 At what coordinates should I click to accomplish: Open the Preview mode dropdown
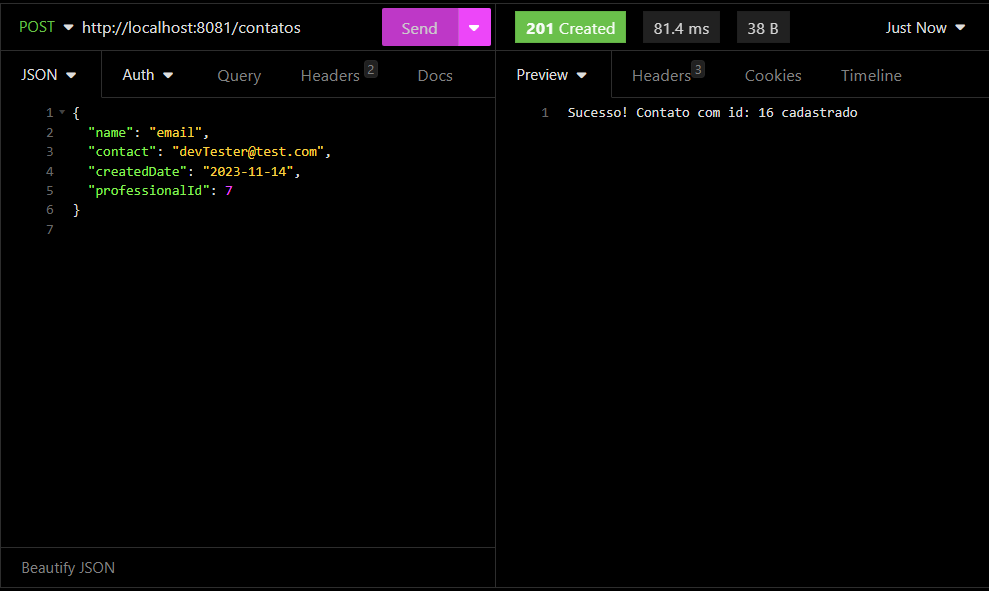pyautogui.click(x=551, y=74)
